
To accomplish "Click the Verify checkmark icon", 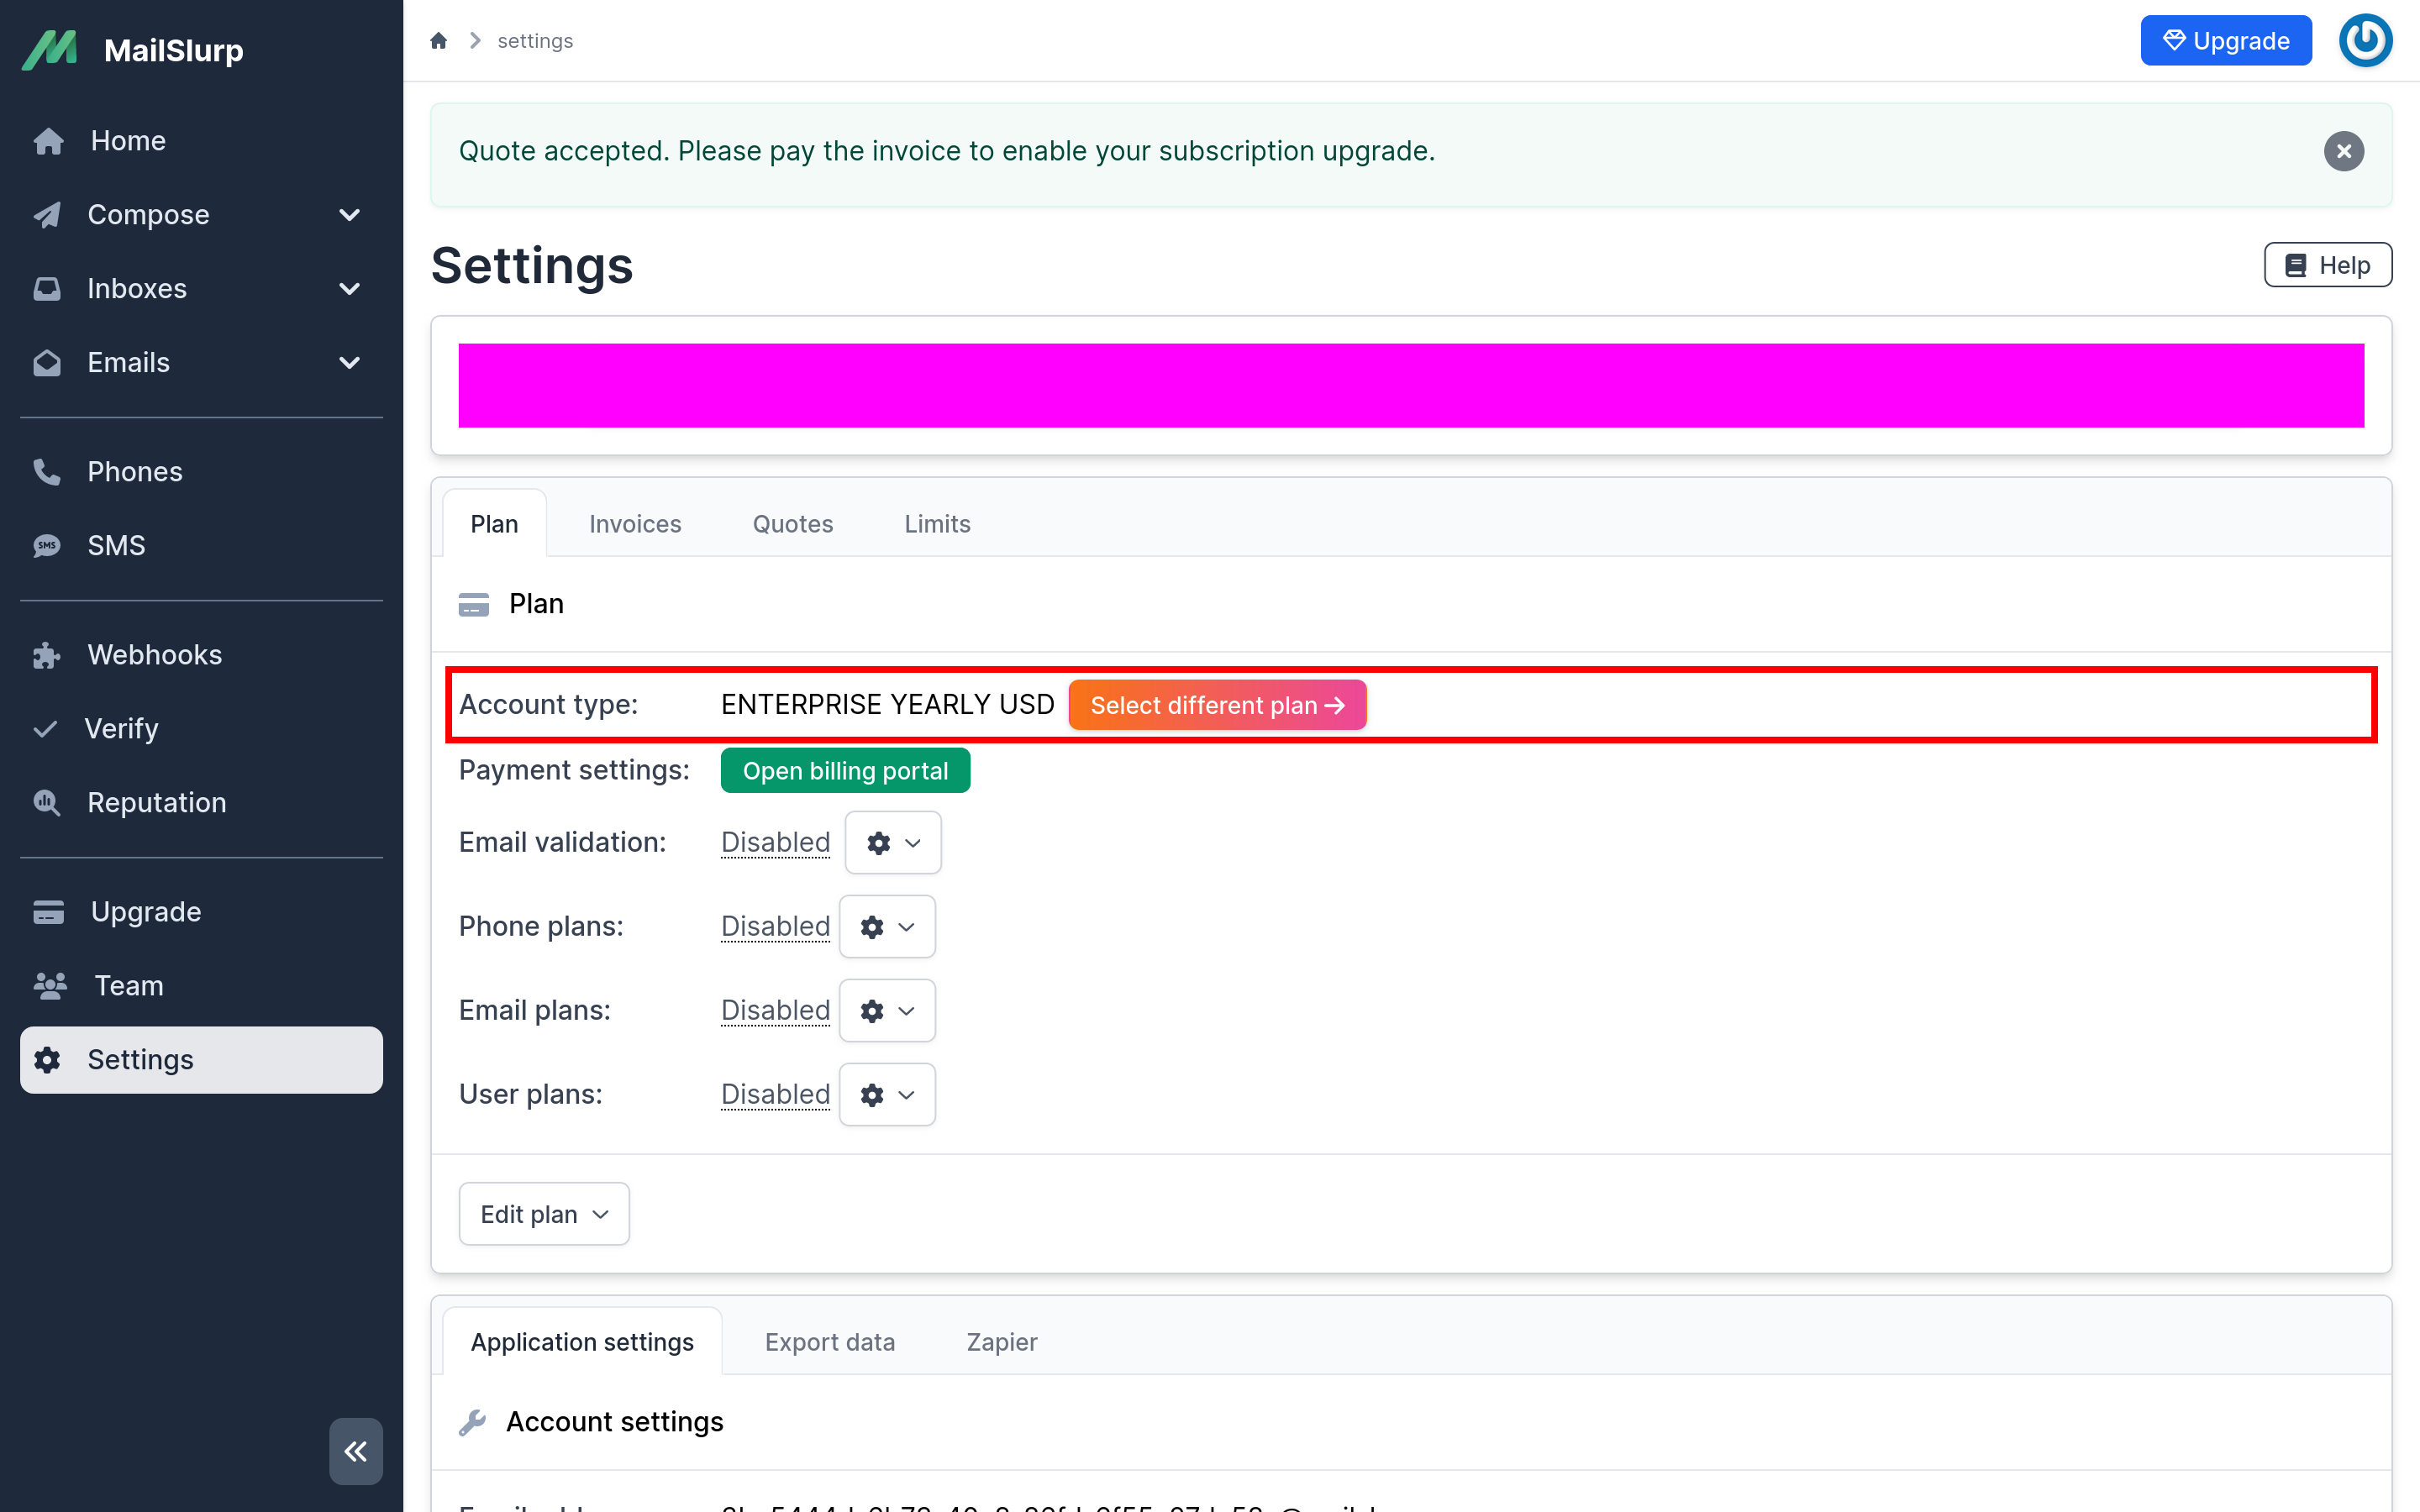I will click(45, 729).
